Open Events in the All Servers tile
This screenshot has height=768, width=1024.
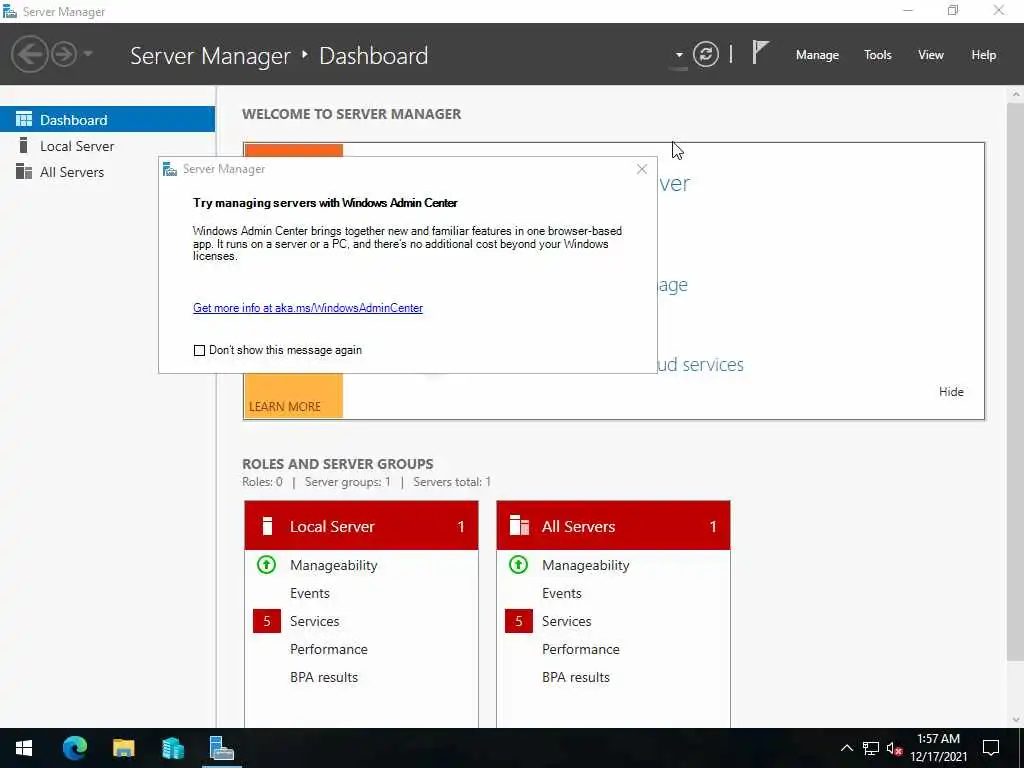(x=562, y=593)
